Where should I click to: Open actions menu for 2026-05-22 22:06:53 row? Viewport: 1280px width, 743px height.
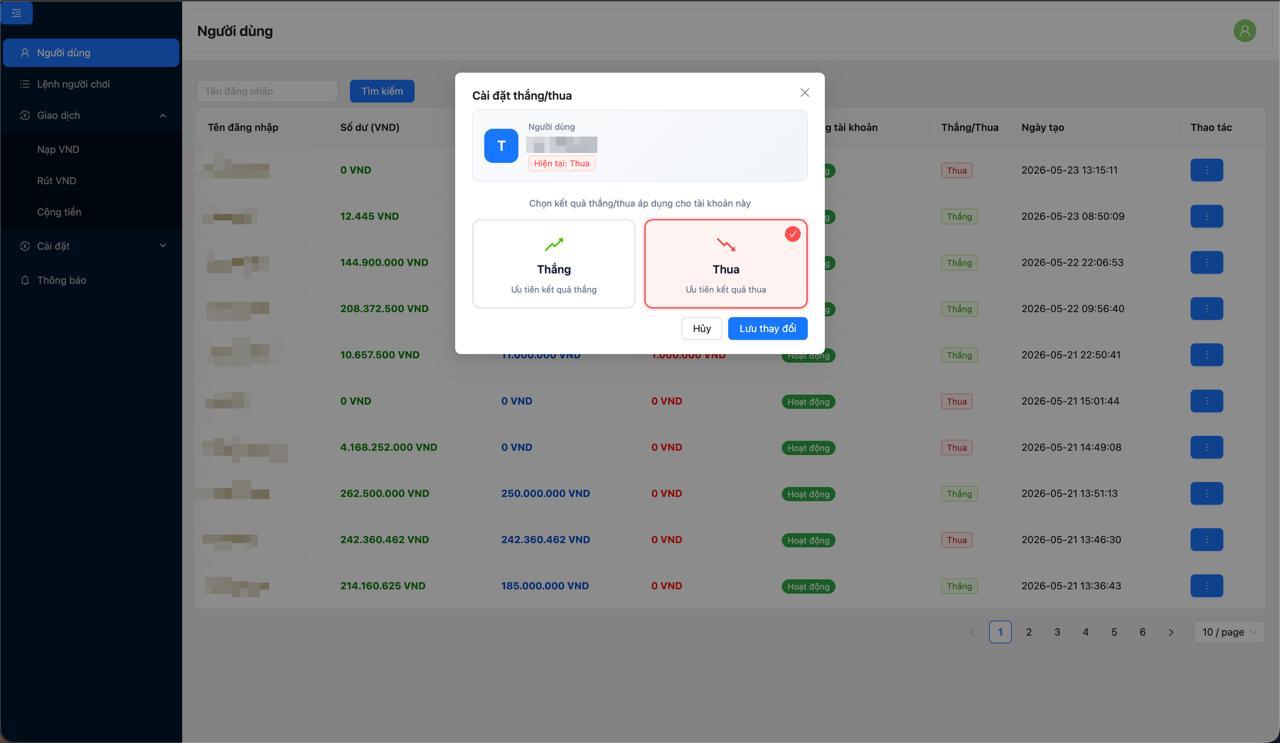coord(1206,262)
